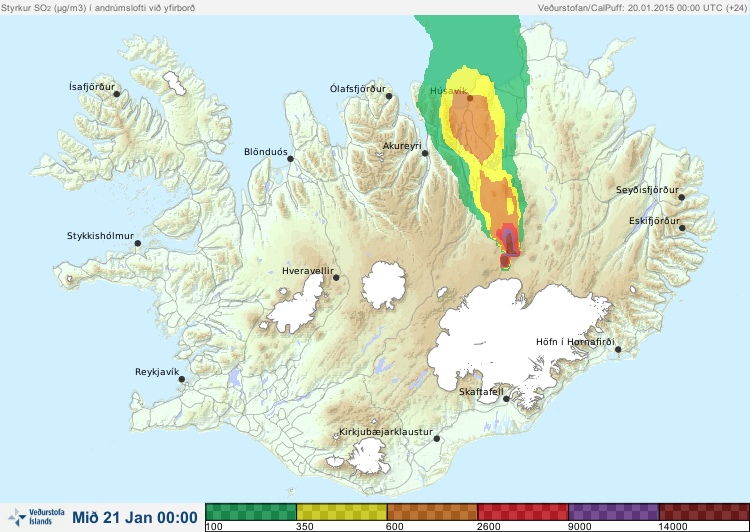Click the 'Reykjavík' label text
The height and width of the screenshot is (532, 750).
point(157,372)
